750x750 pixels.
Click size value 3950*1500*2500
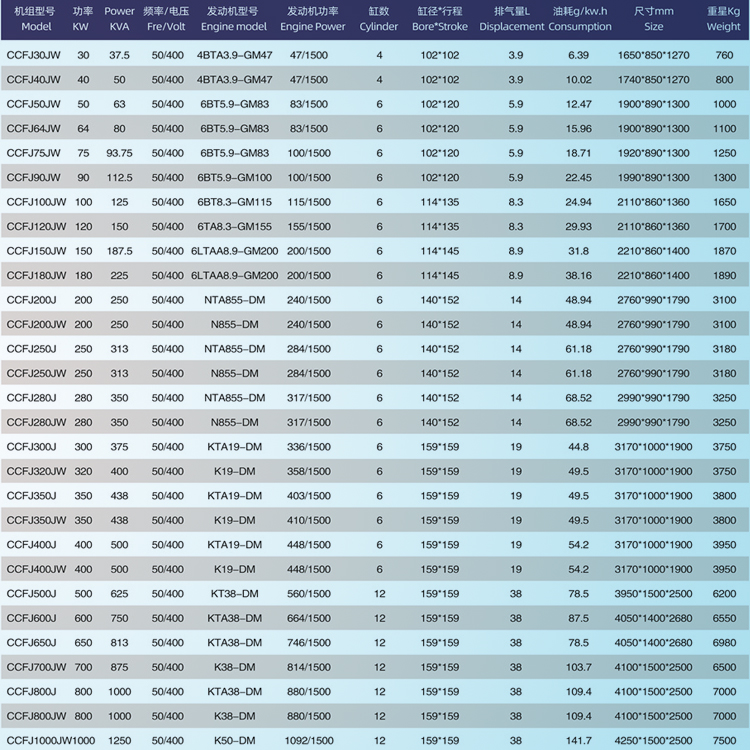click(653, 594)
